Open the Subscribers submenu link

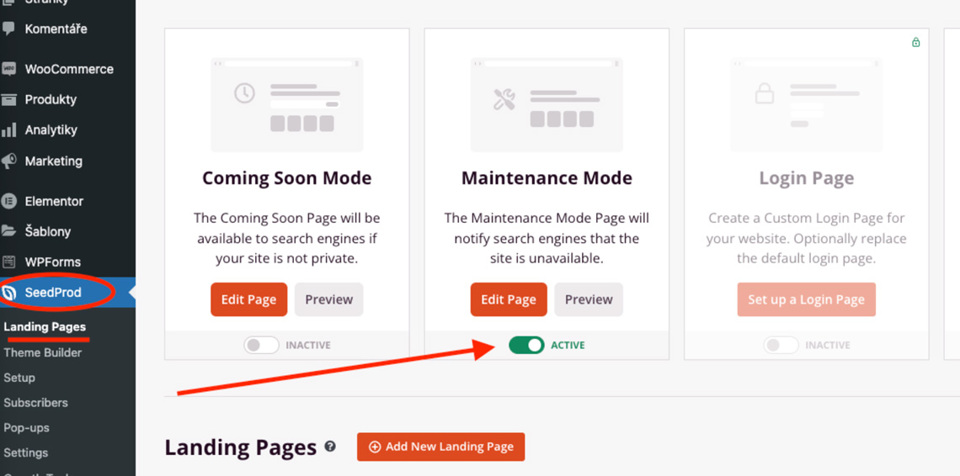(x=36, y=402)
